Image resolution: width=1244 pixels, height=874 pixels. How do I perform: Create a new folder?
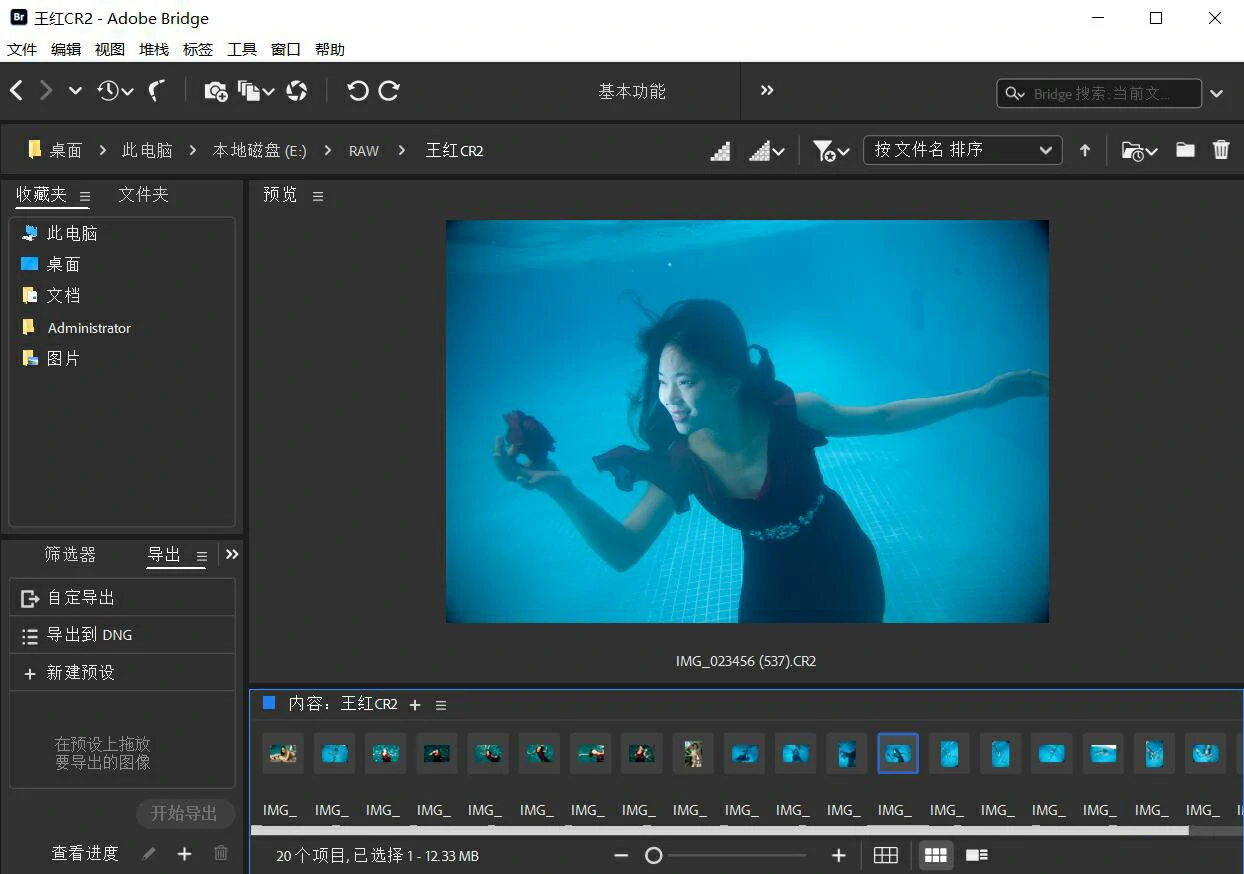1185,150
